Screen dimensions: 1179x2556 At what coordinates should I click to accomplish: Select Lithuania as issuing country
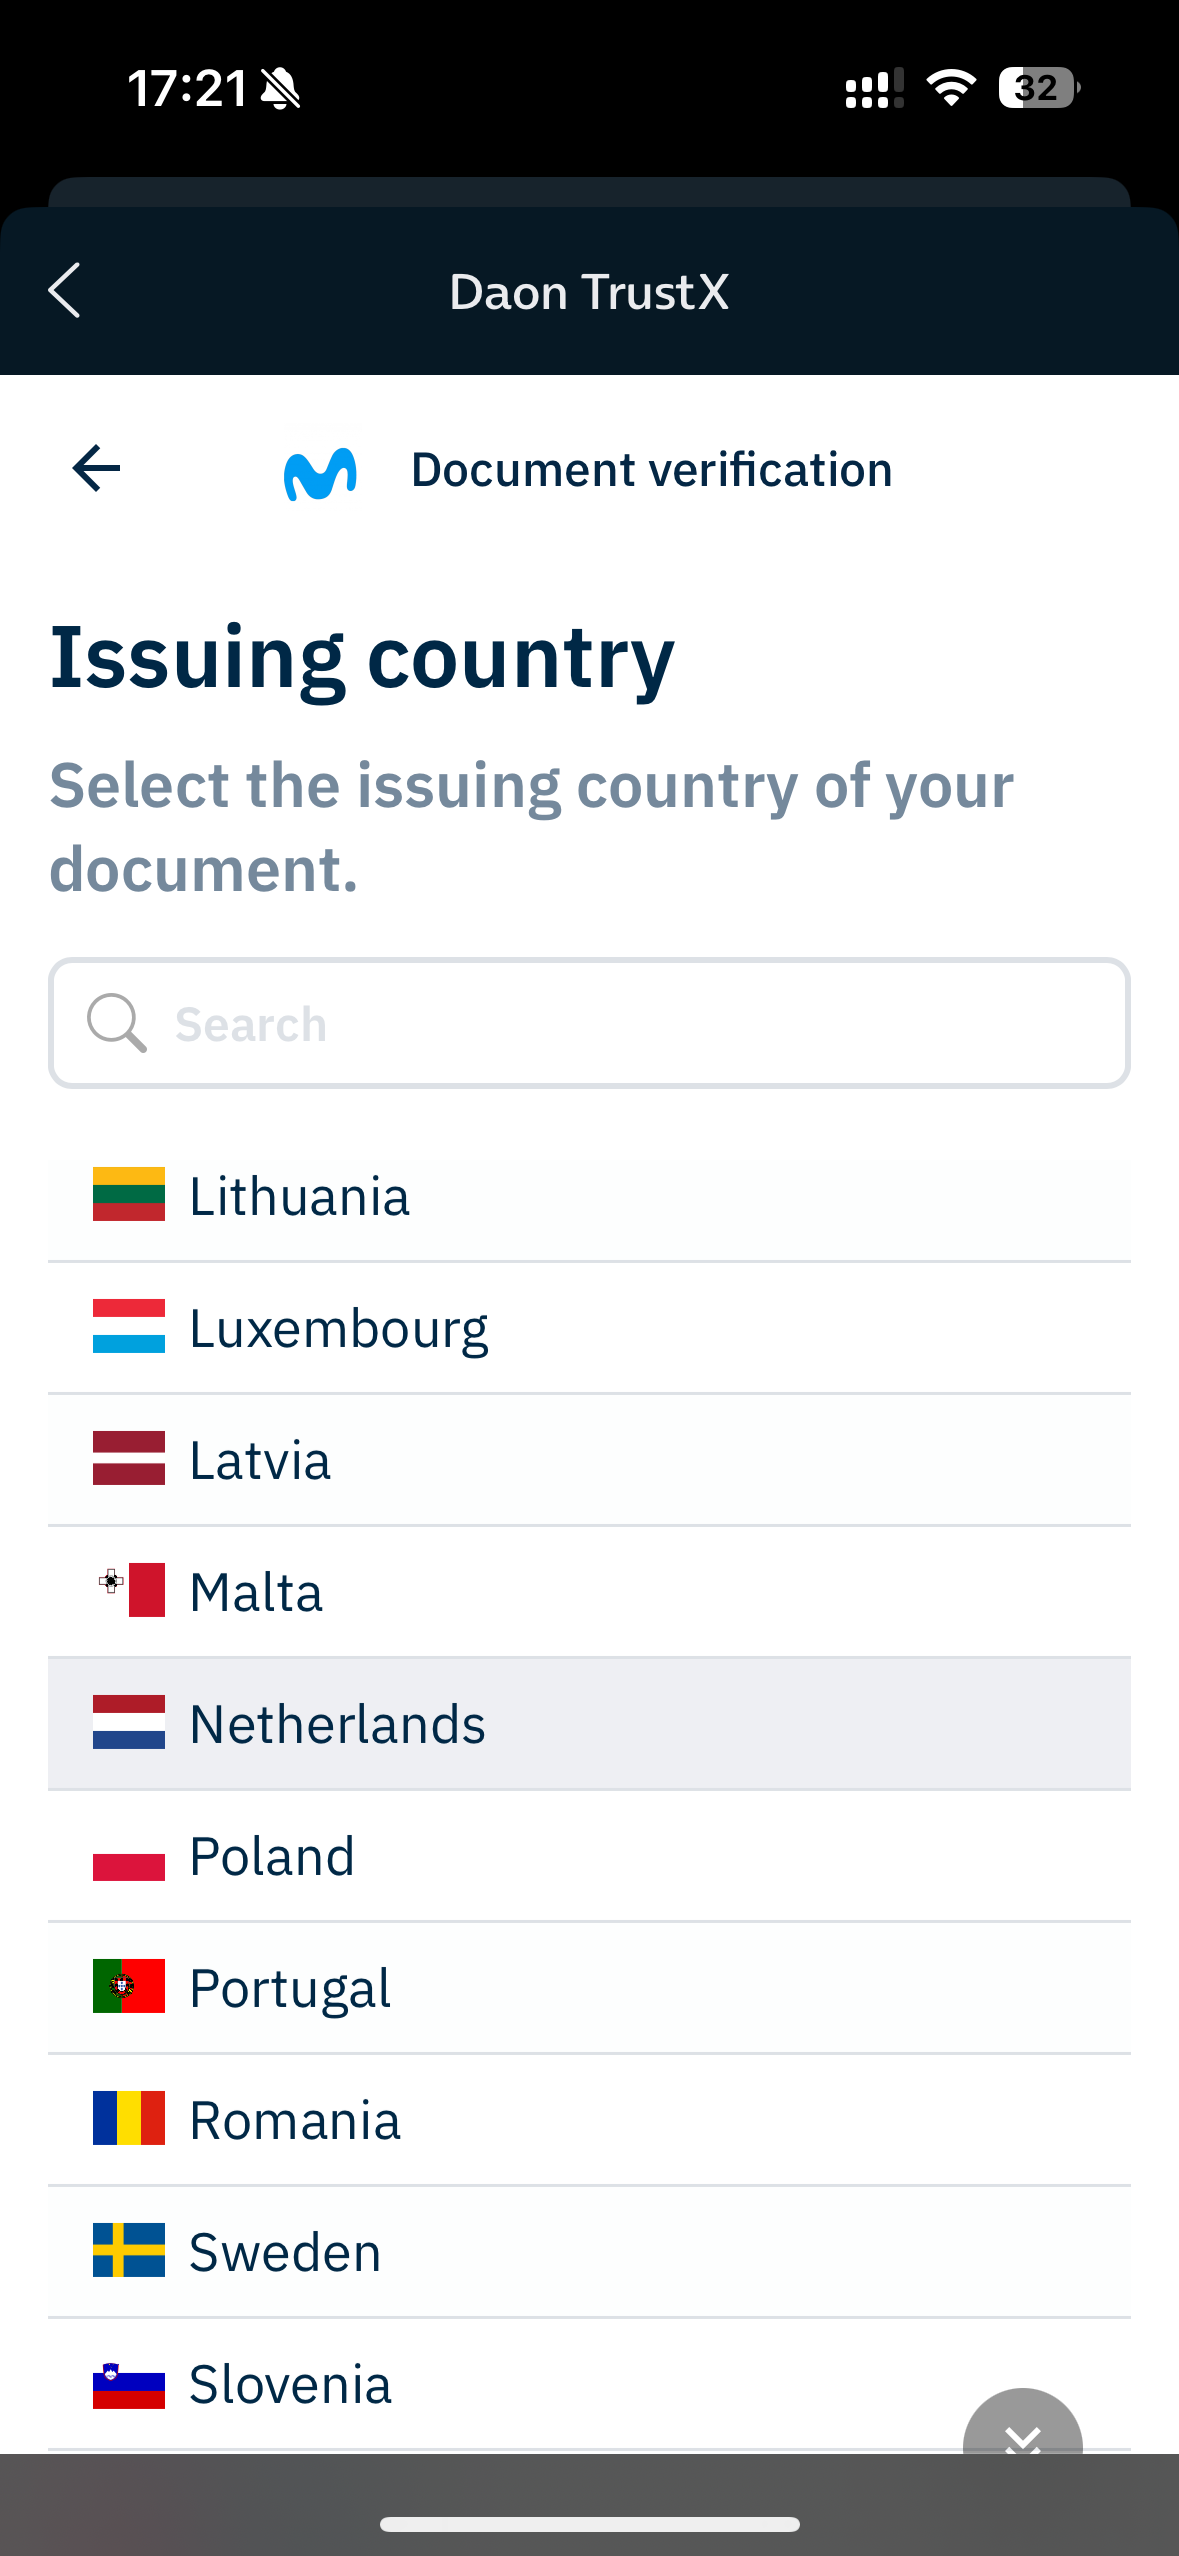589,1196
